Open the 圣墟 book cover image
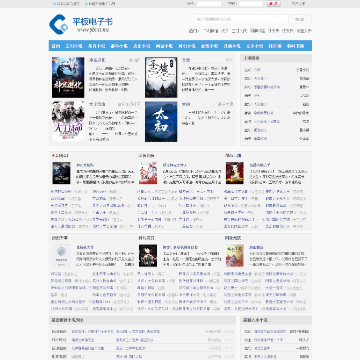This screenshot has height=360, width=360. pyautogui.click(x=161, y=77)
